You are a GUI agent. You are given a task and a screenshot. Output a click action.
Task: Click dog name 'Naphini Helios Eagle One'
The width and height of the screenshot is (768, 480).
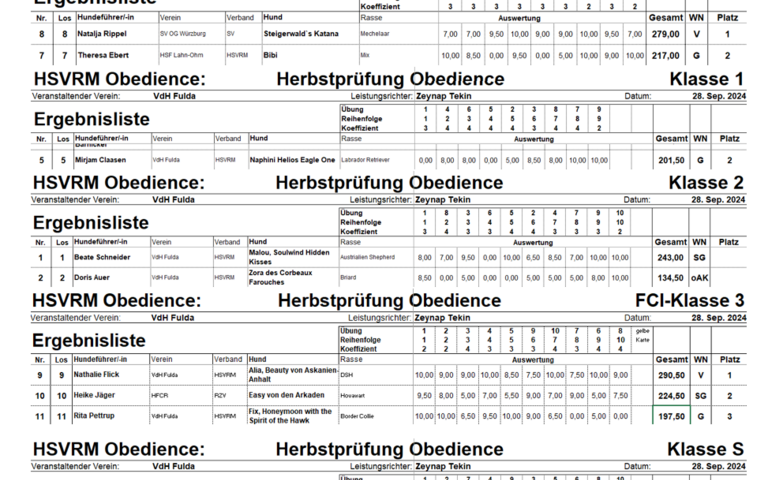tap(292, 160)
